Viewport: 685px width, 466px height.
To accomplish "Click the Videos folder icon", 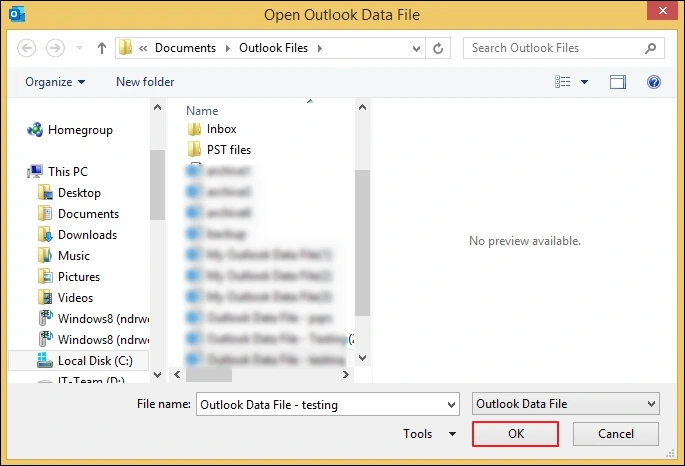I will point(45,297).
